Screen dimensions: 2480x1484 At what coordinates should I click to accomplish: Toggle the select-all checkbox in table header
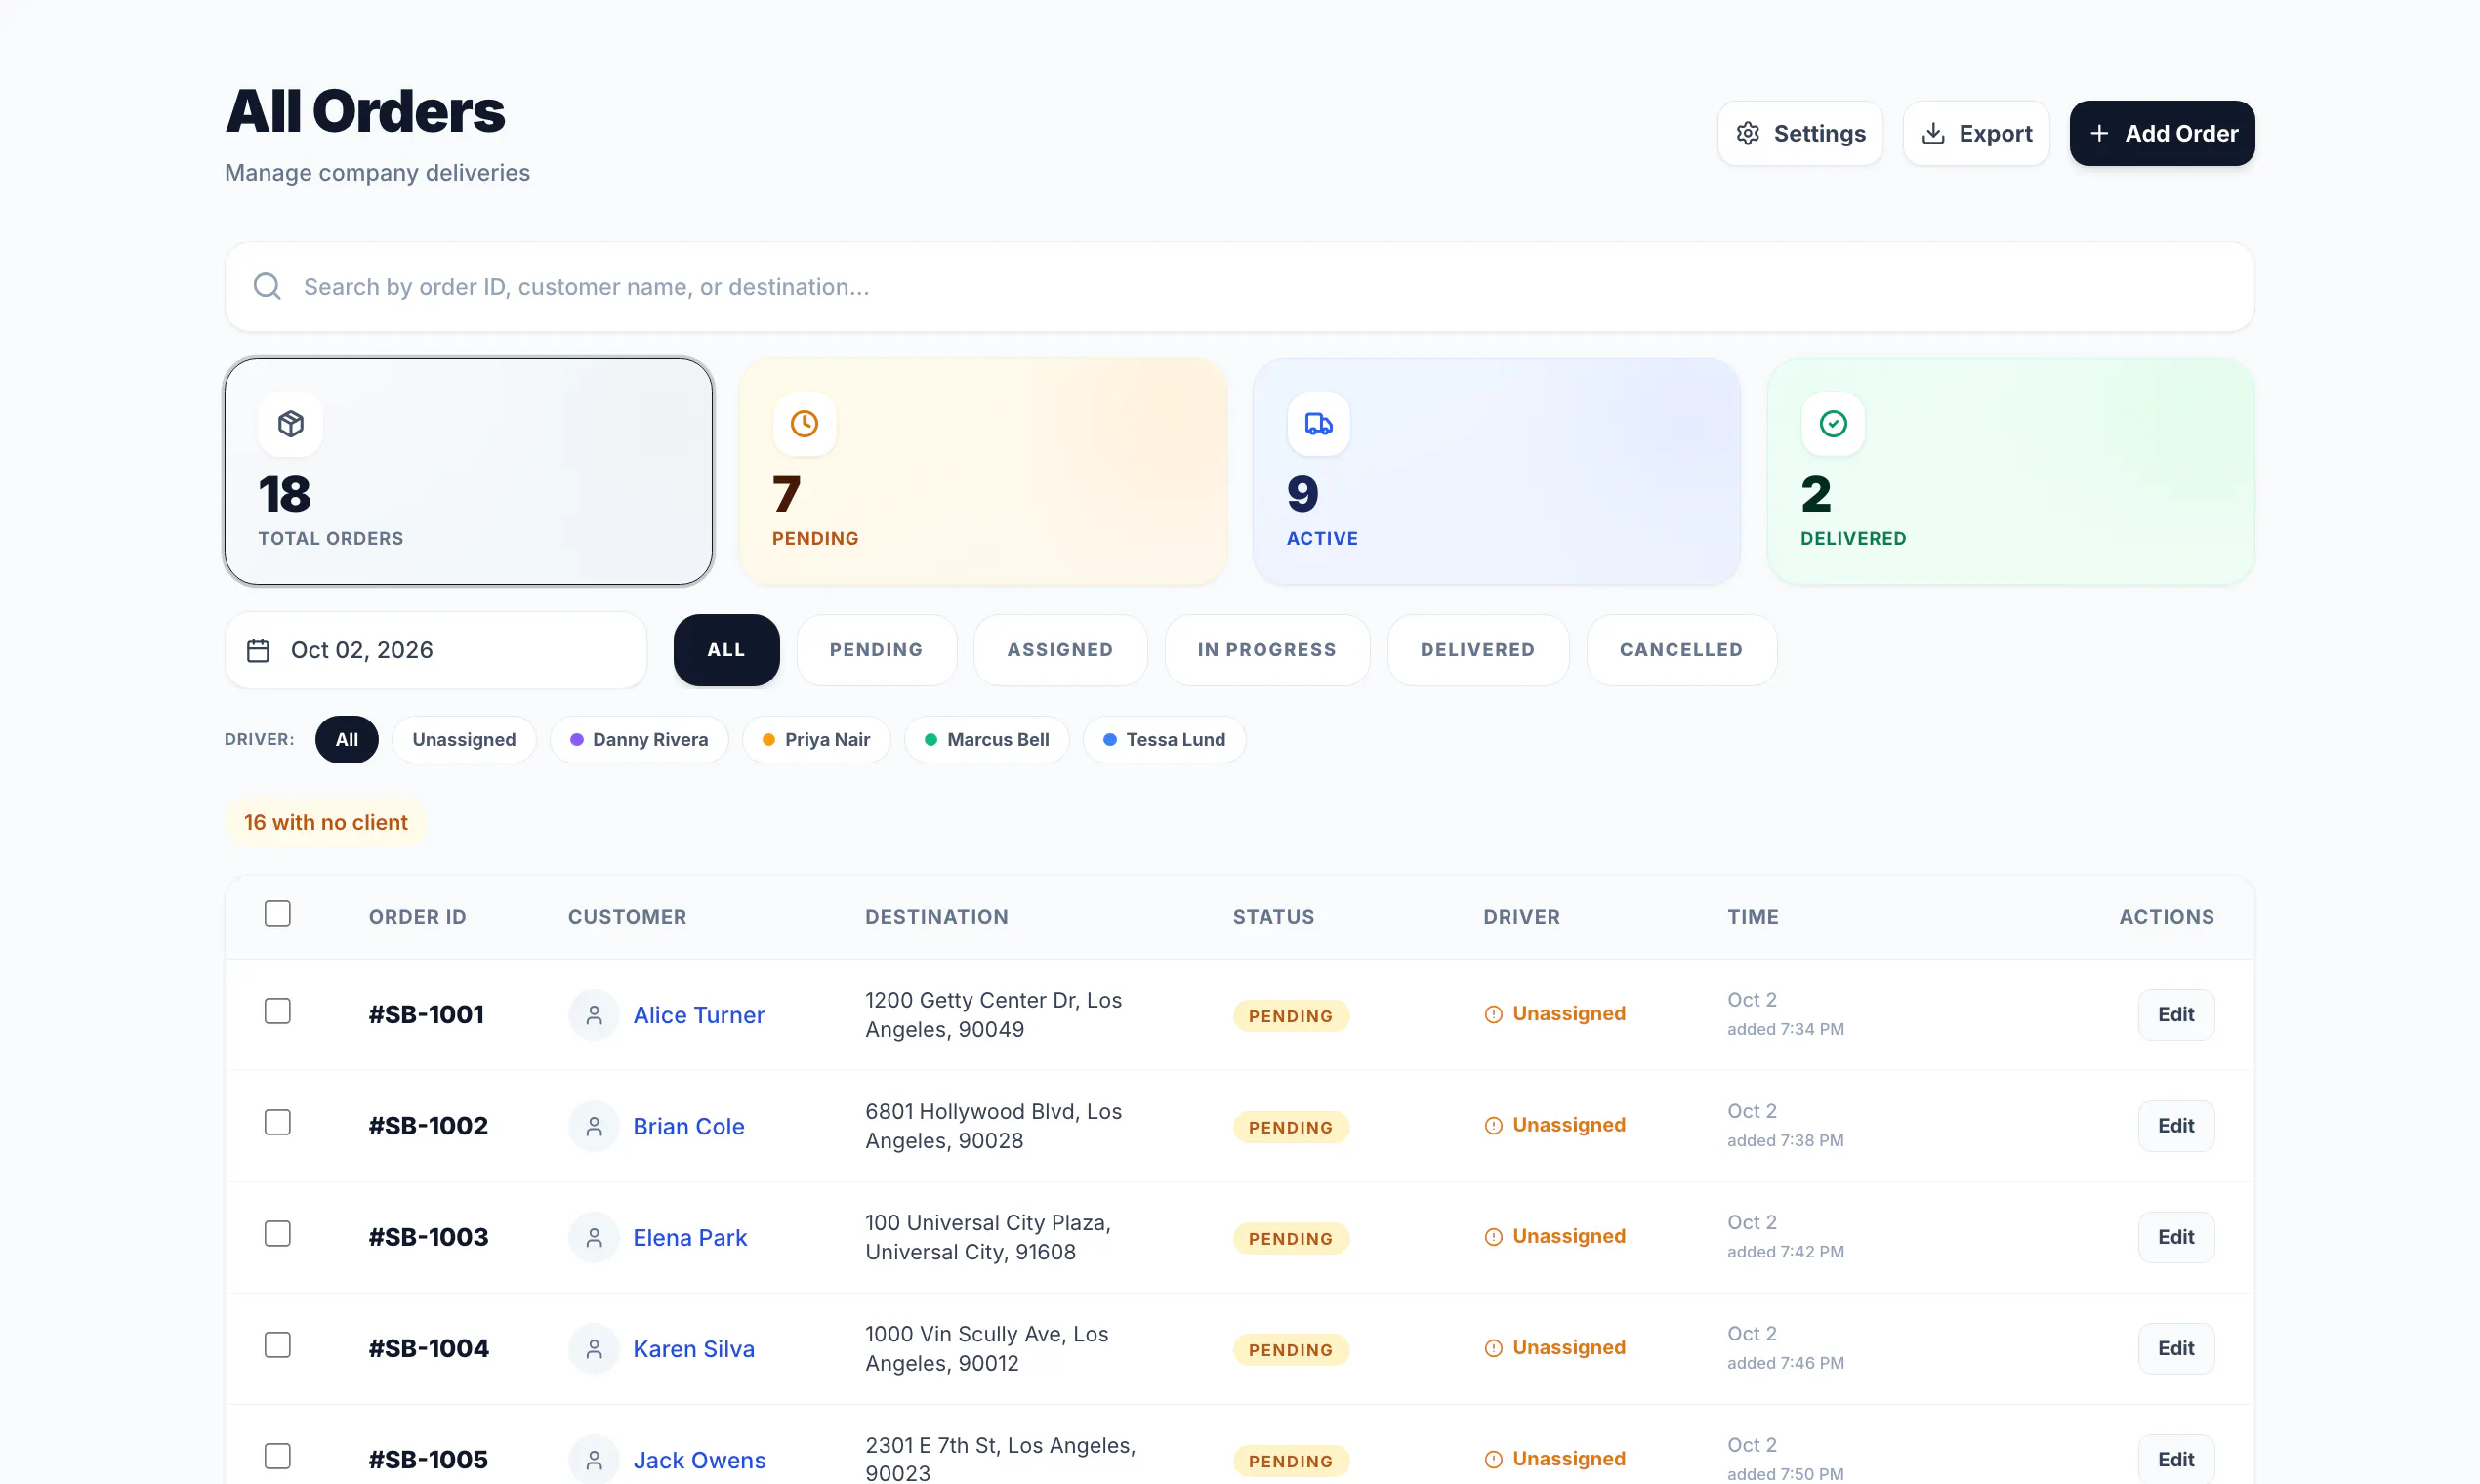pos(277,914)
